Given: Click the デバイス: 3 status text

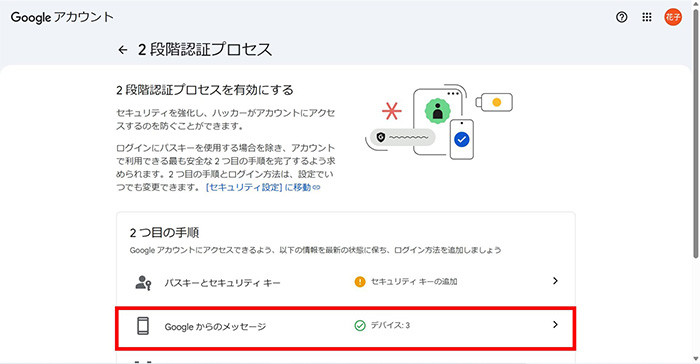Looking at the screenshot, I should [390, 325].
